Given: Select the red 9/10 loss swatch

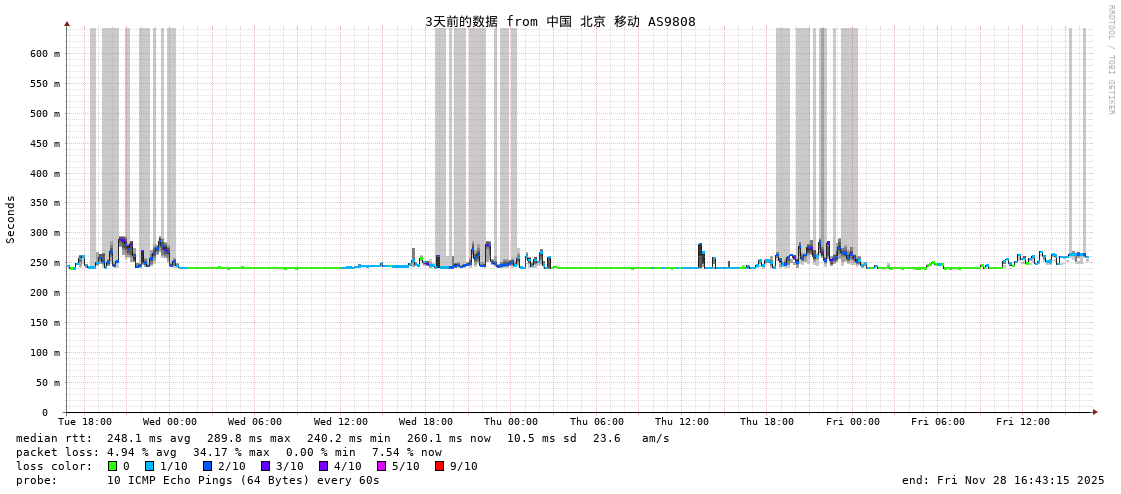Looking at the screenshot, I should coord(440,466).
